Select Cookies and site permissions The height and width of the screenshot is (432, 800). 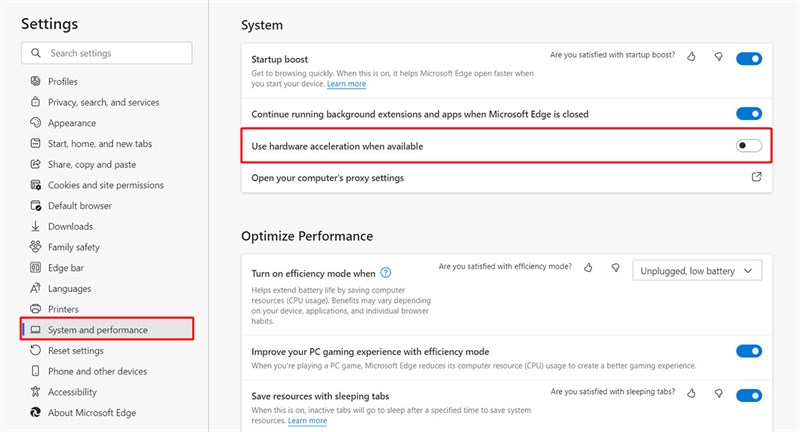pyautogui.click(x=107, y=185)
